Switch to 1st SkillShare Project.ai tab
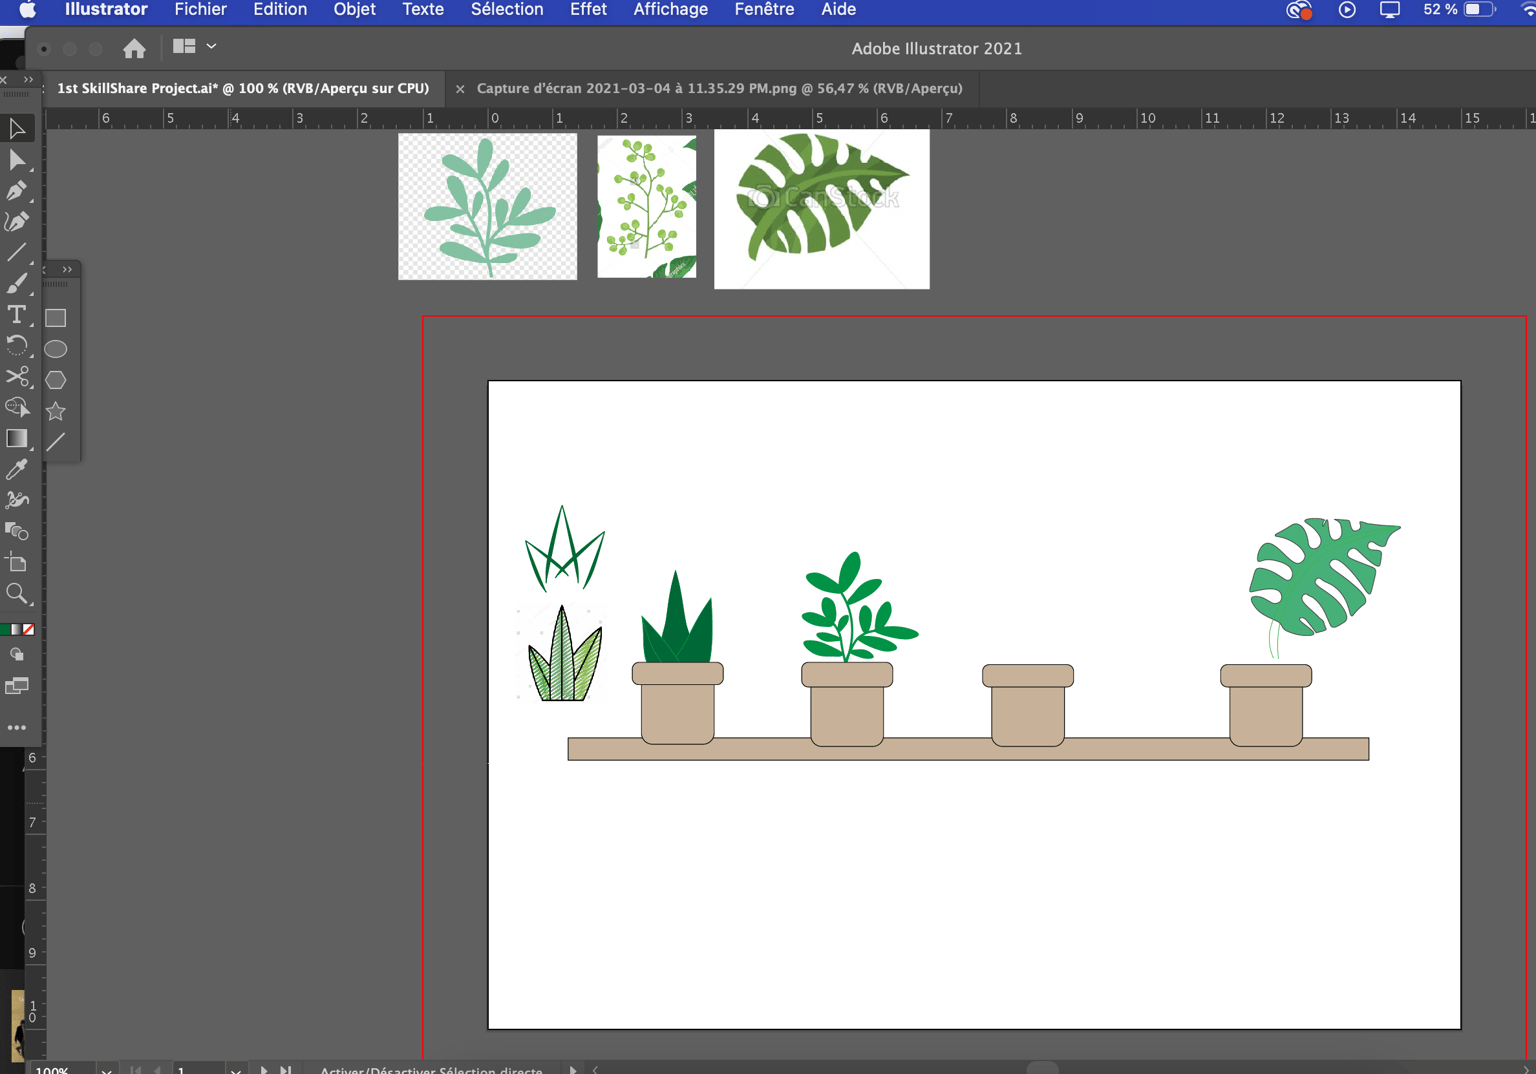Image resolution: width=1536 pixels, height=1074 pixels. pos(243,88)
